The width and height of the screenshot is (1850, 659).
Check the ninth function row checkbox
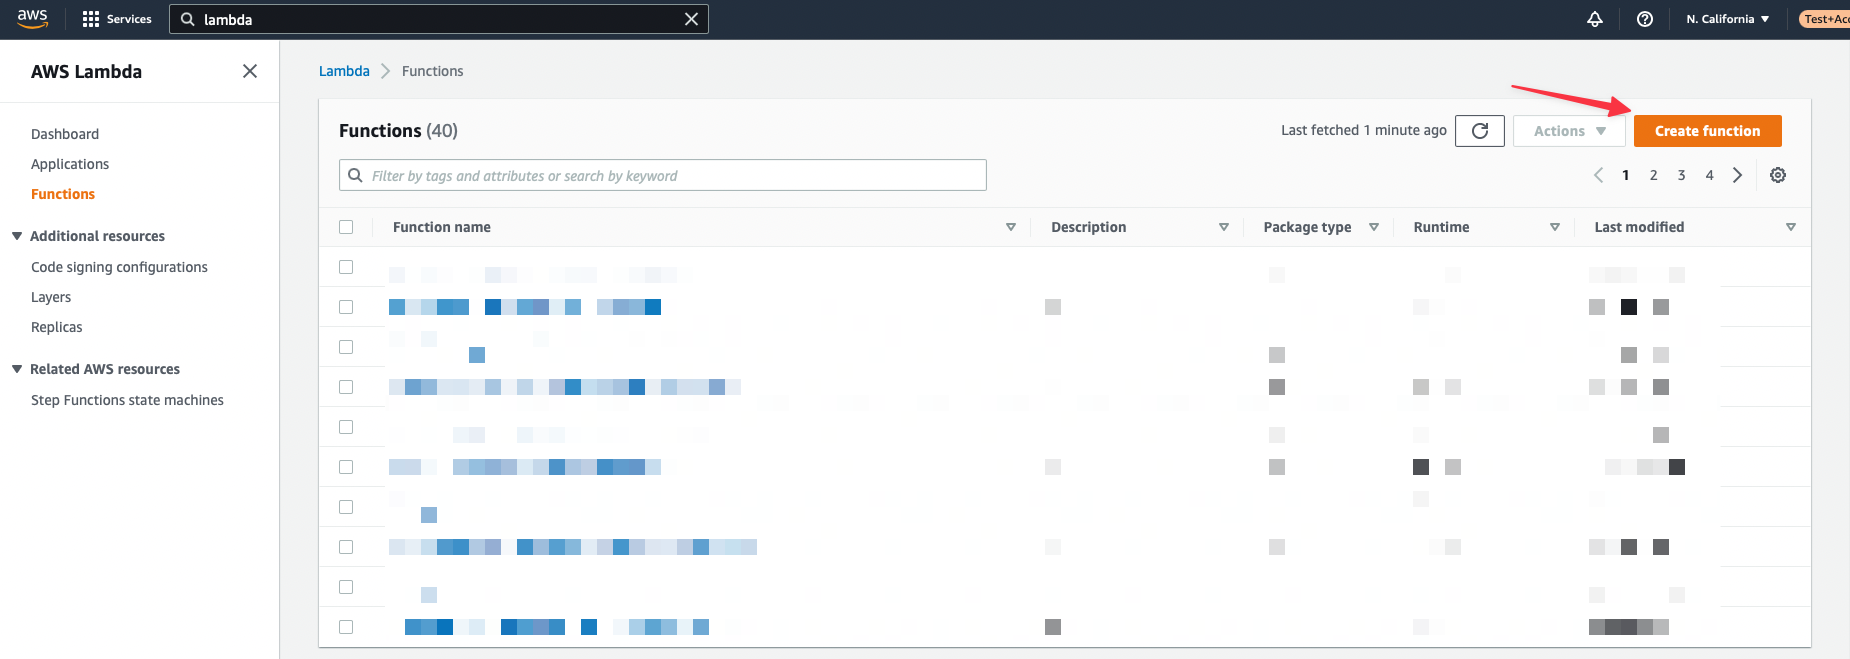coord(346,587)
